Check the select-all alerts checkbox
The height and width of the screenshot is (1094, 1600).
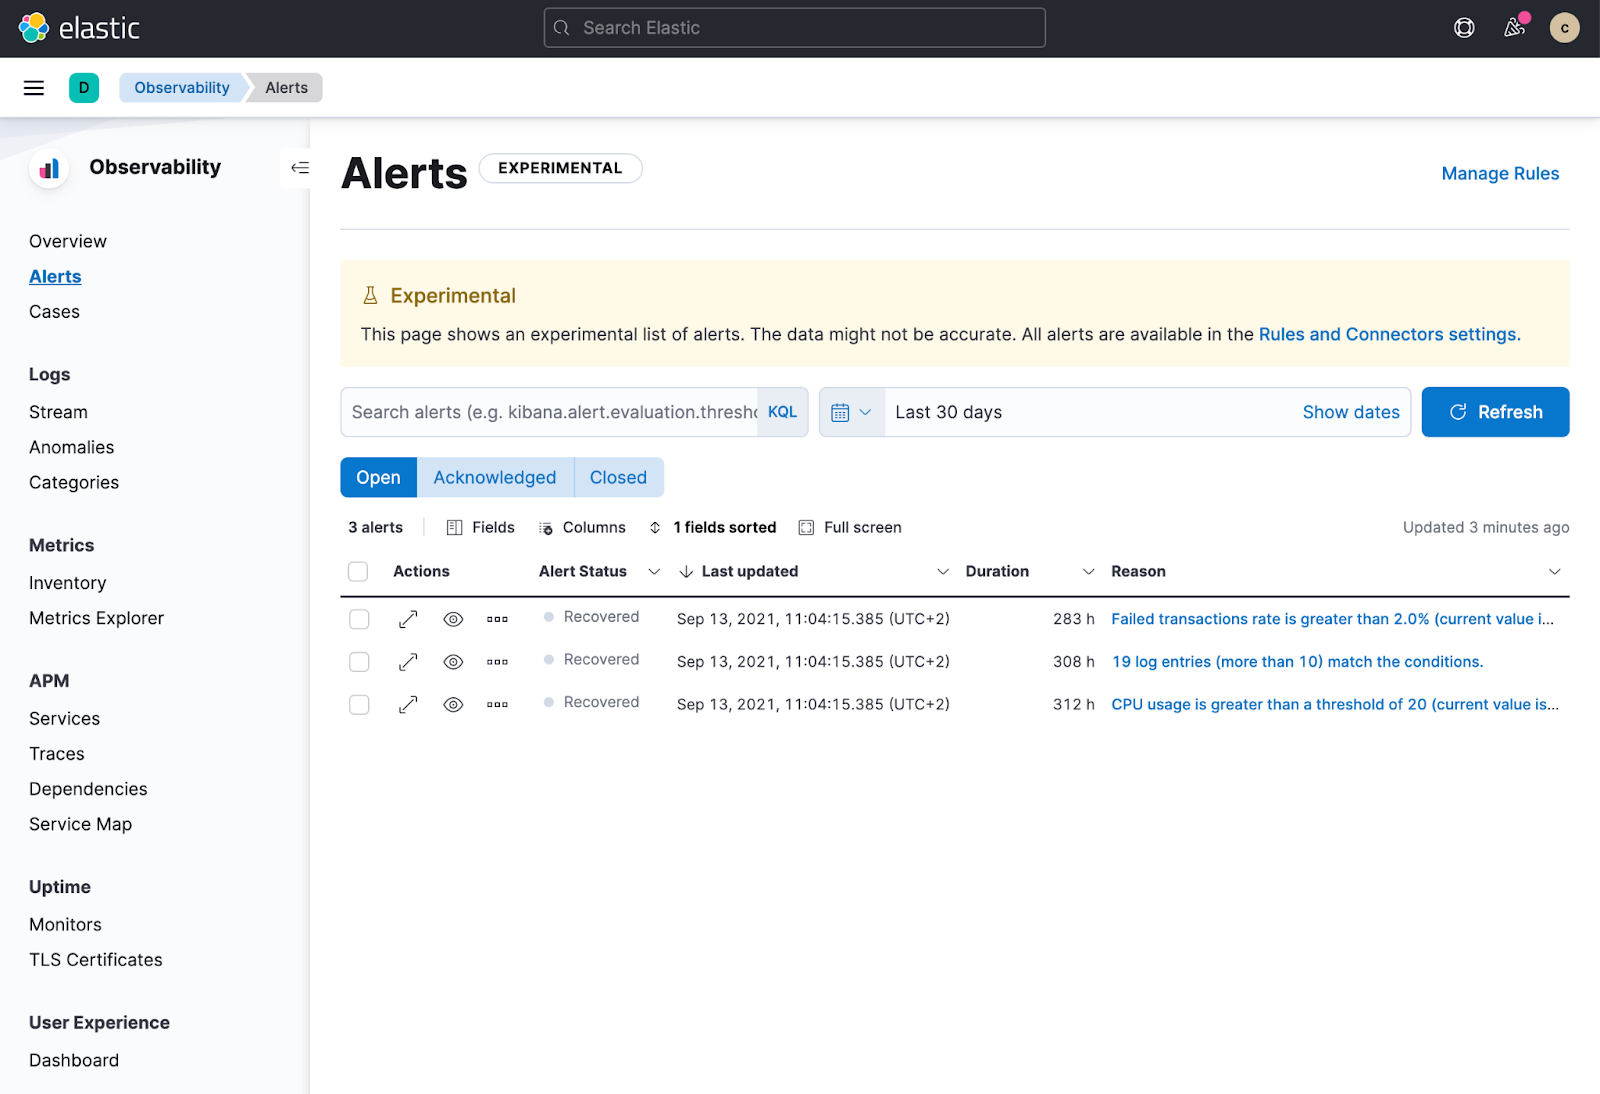point(357,571)
